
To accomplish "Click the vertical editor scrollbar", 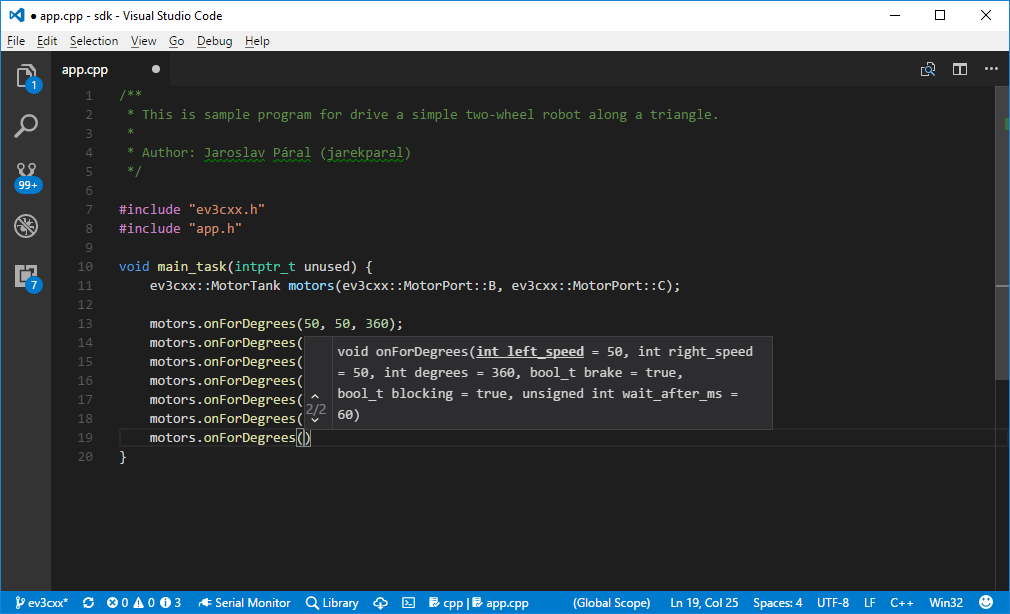I will coord(1002,233).
